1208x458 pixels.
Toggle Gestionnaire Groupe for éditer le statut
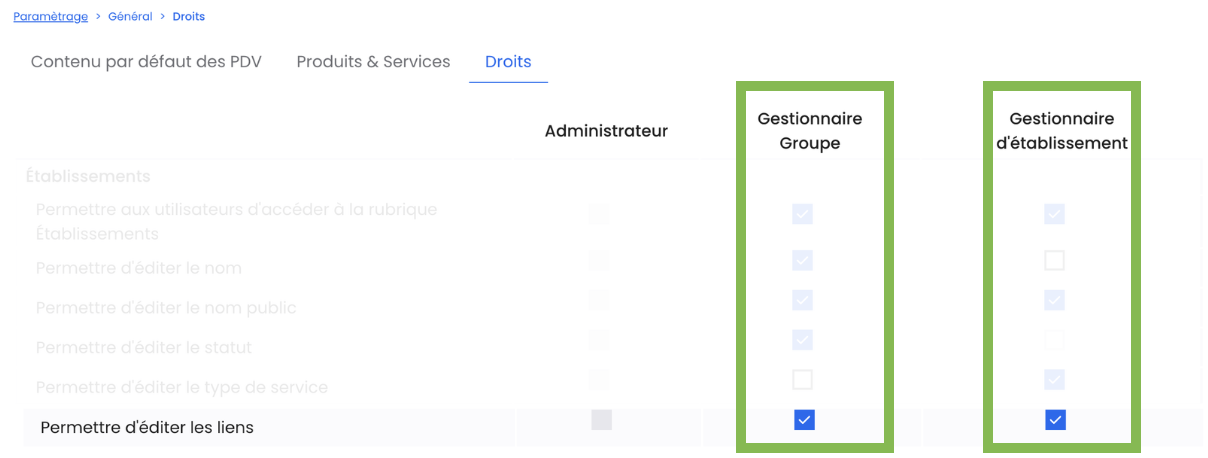(x=802, y=340)
